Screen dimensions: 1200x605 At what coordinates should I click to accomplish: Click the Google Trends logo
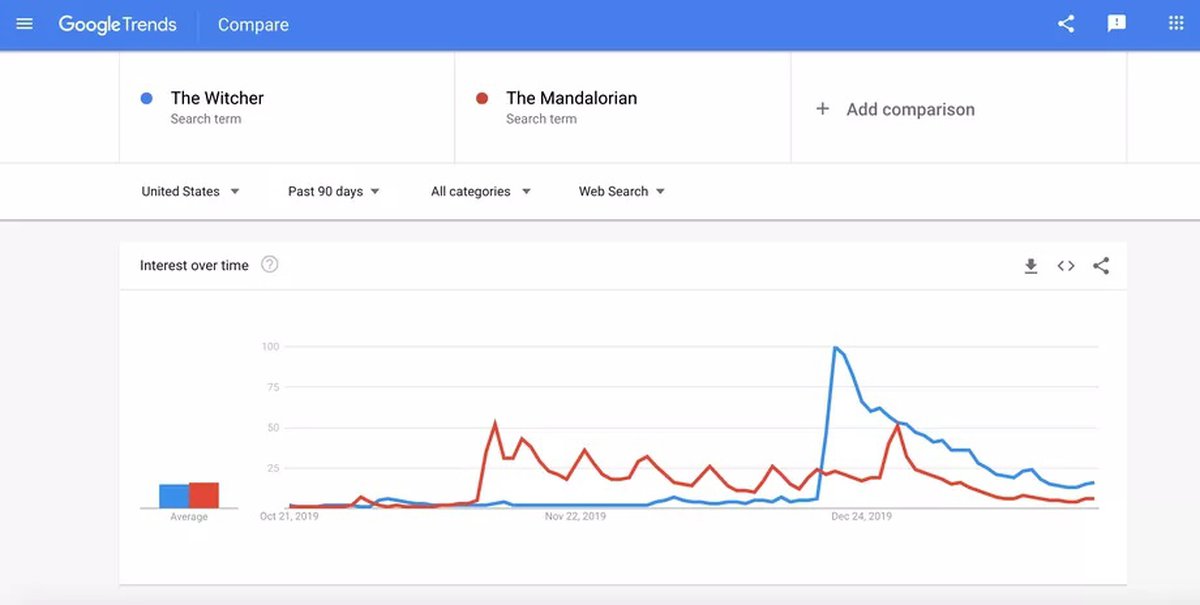coord(117,25)
